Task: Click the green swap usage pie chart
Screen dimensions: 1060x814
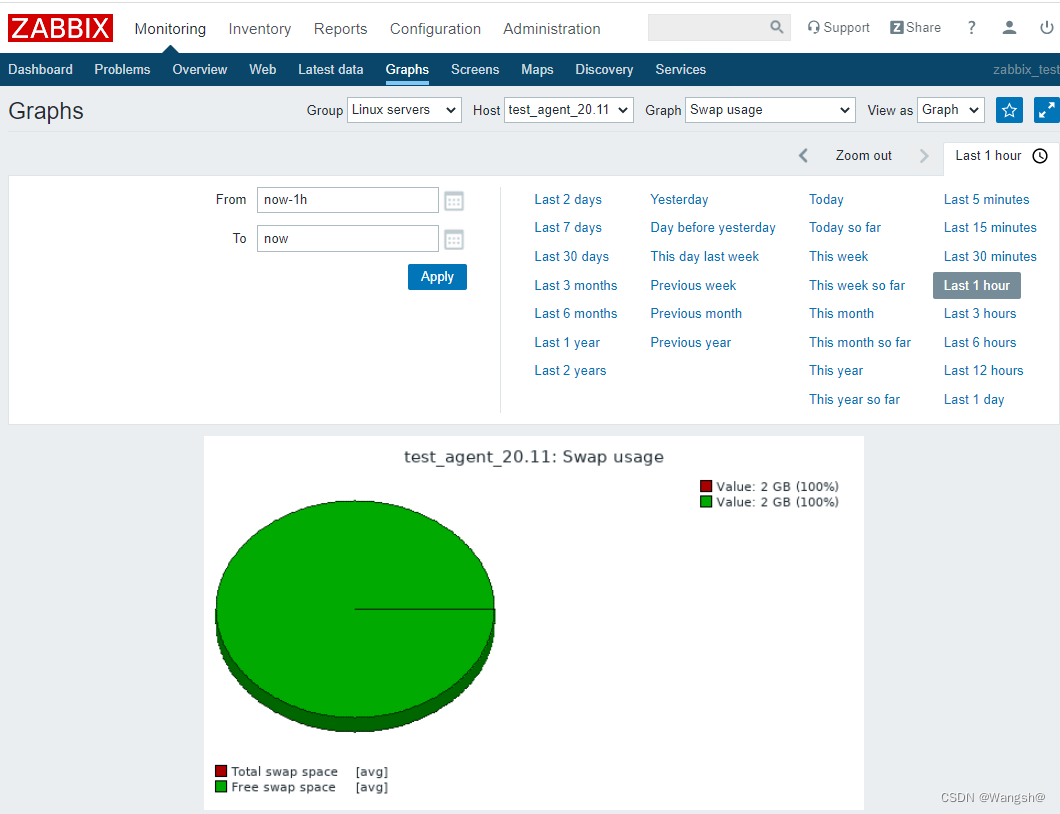Action: click(355, 616)
